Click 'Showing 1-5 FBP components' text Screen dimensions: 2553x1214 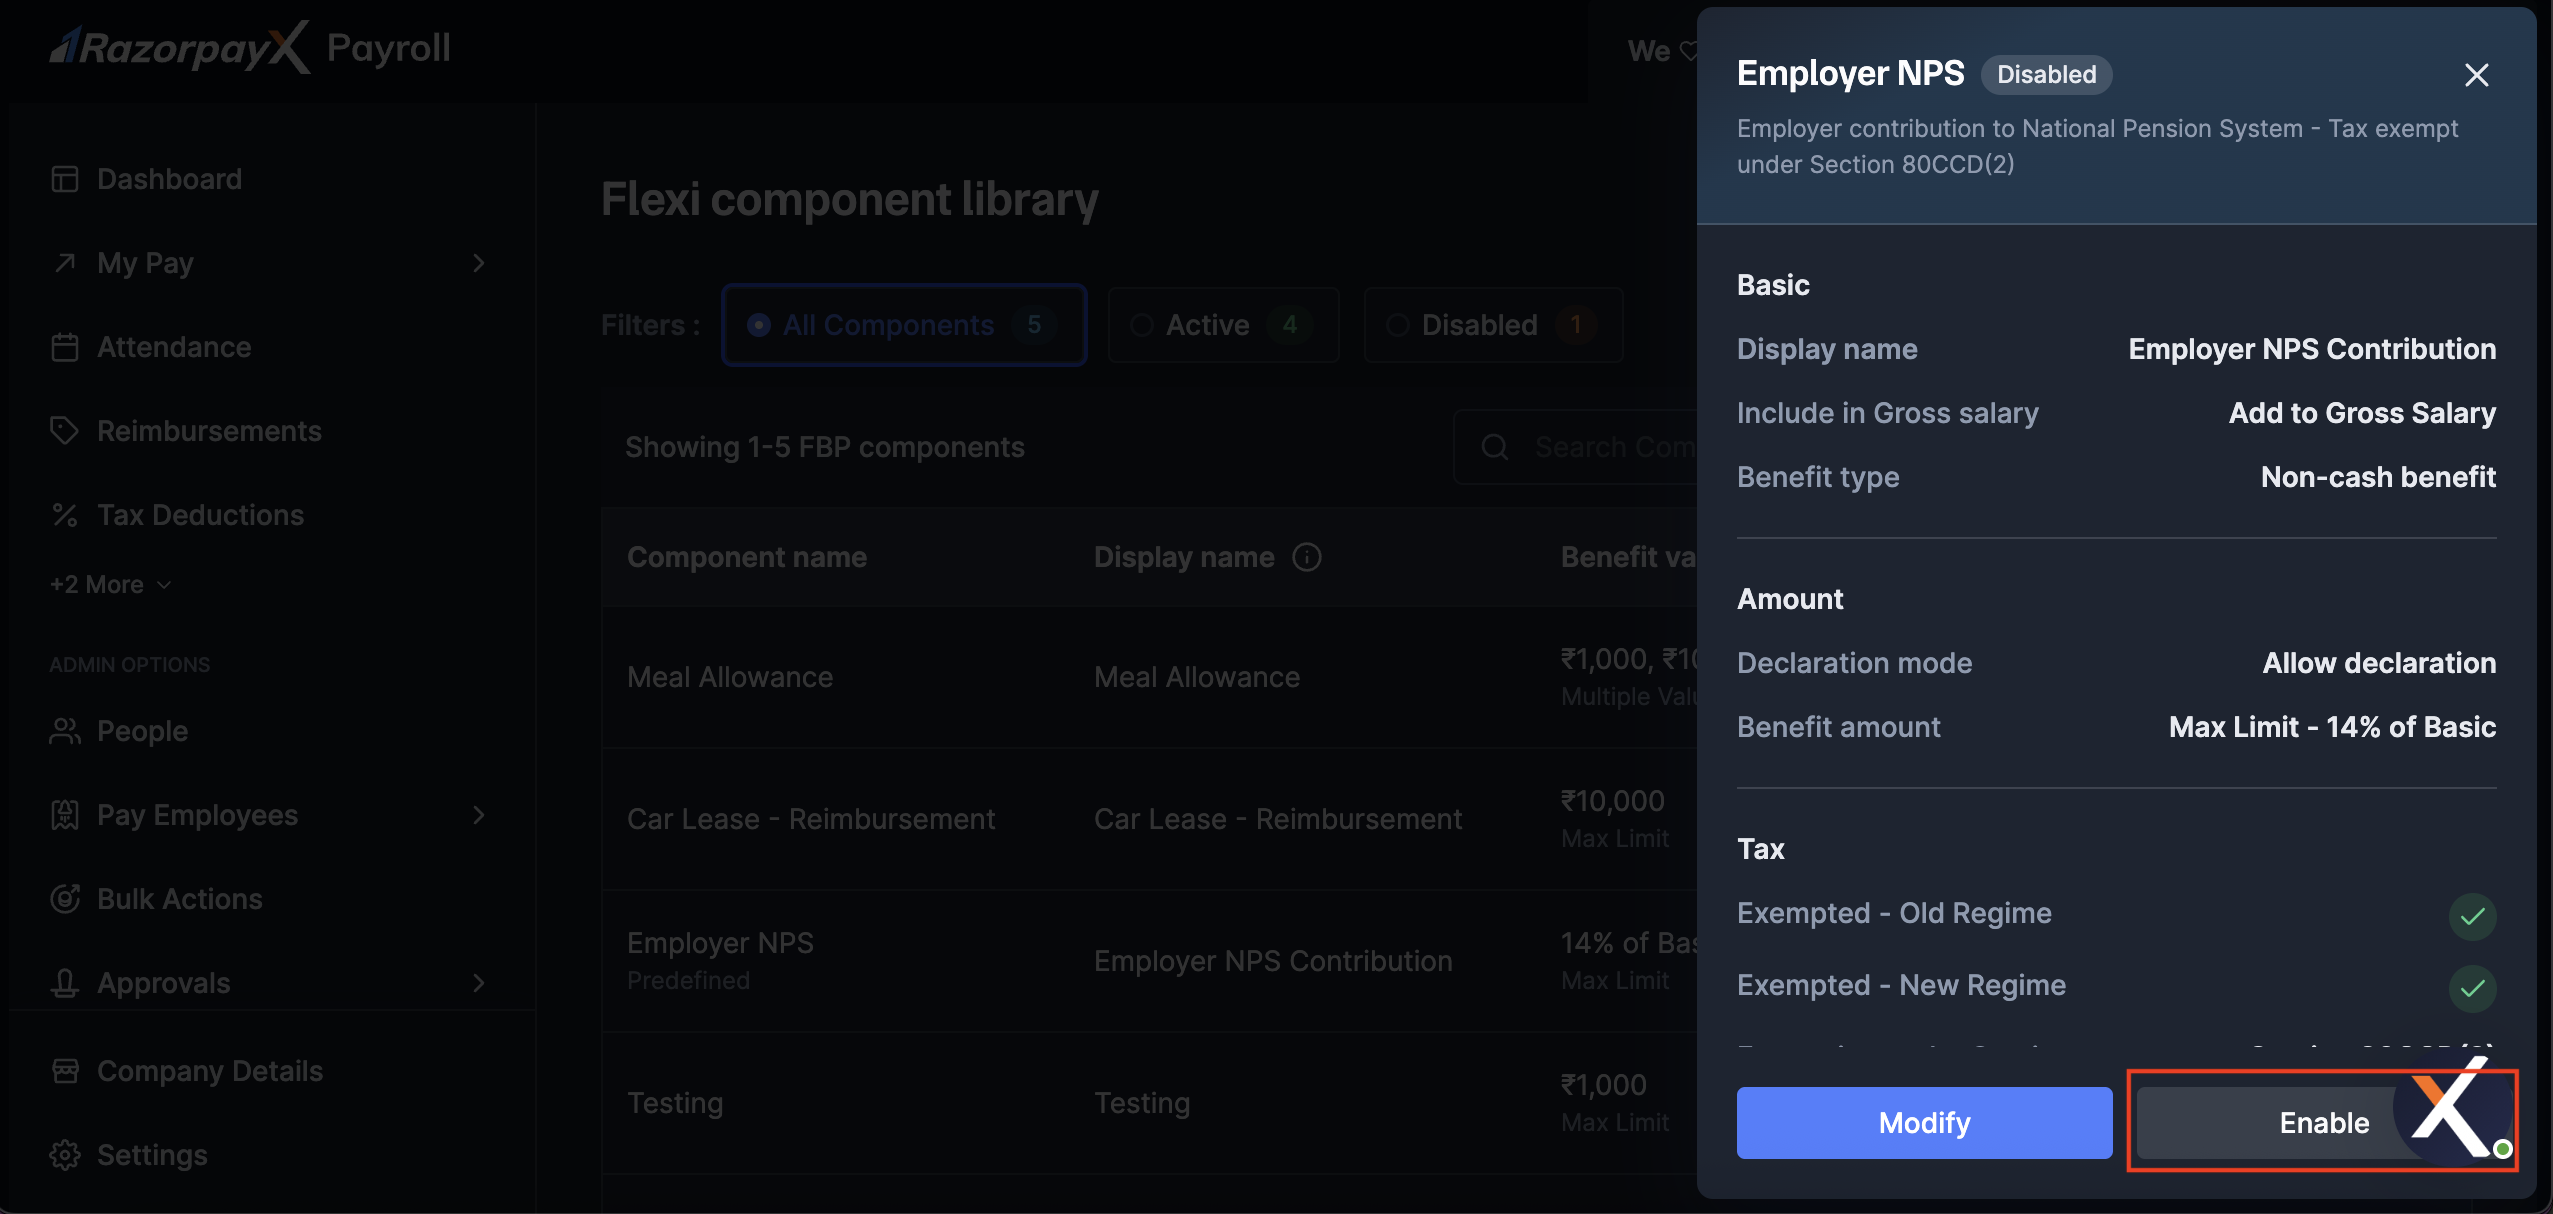coord(825,447)
